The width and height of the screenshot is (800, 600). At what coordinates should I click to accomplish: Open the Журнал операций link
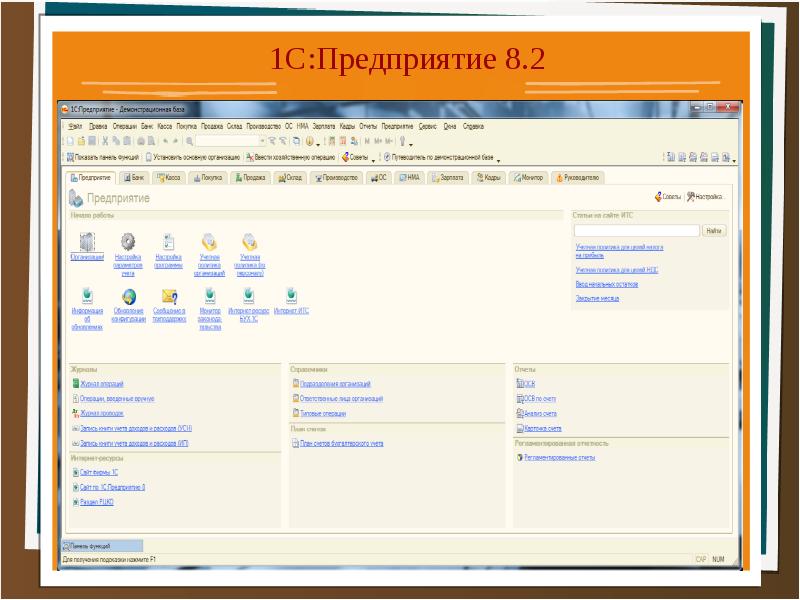coord(102,384)
